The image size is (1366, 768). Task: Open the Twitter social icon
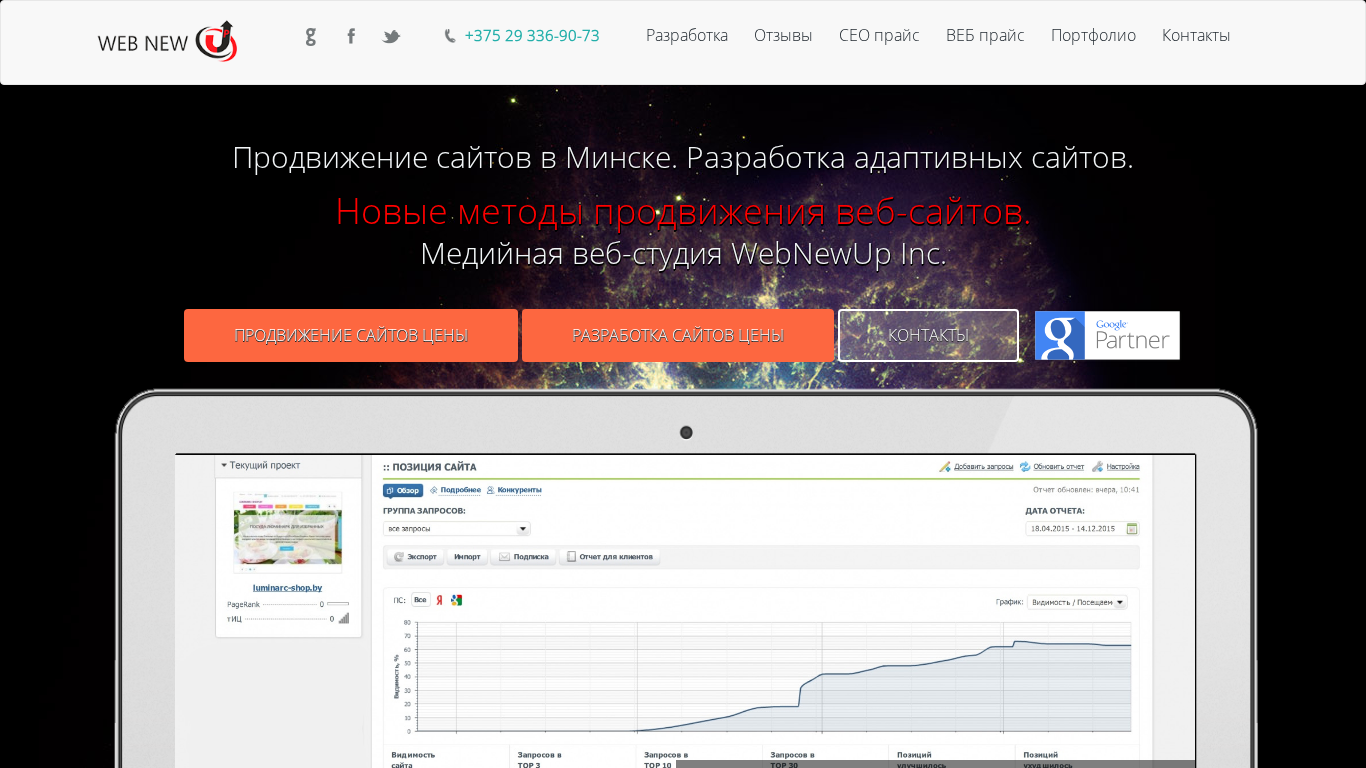[x=391, y=37]
